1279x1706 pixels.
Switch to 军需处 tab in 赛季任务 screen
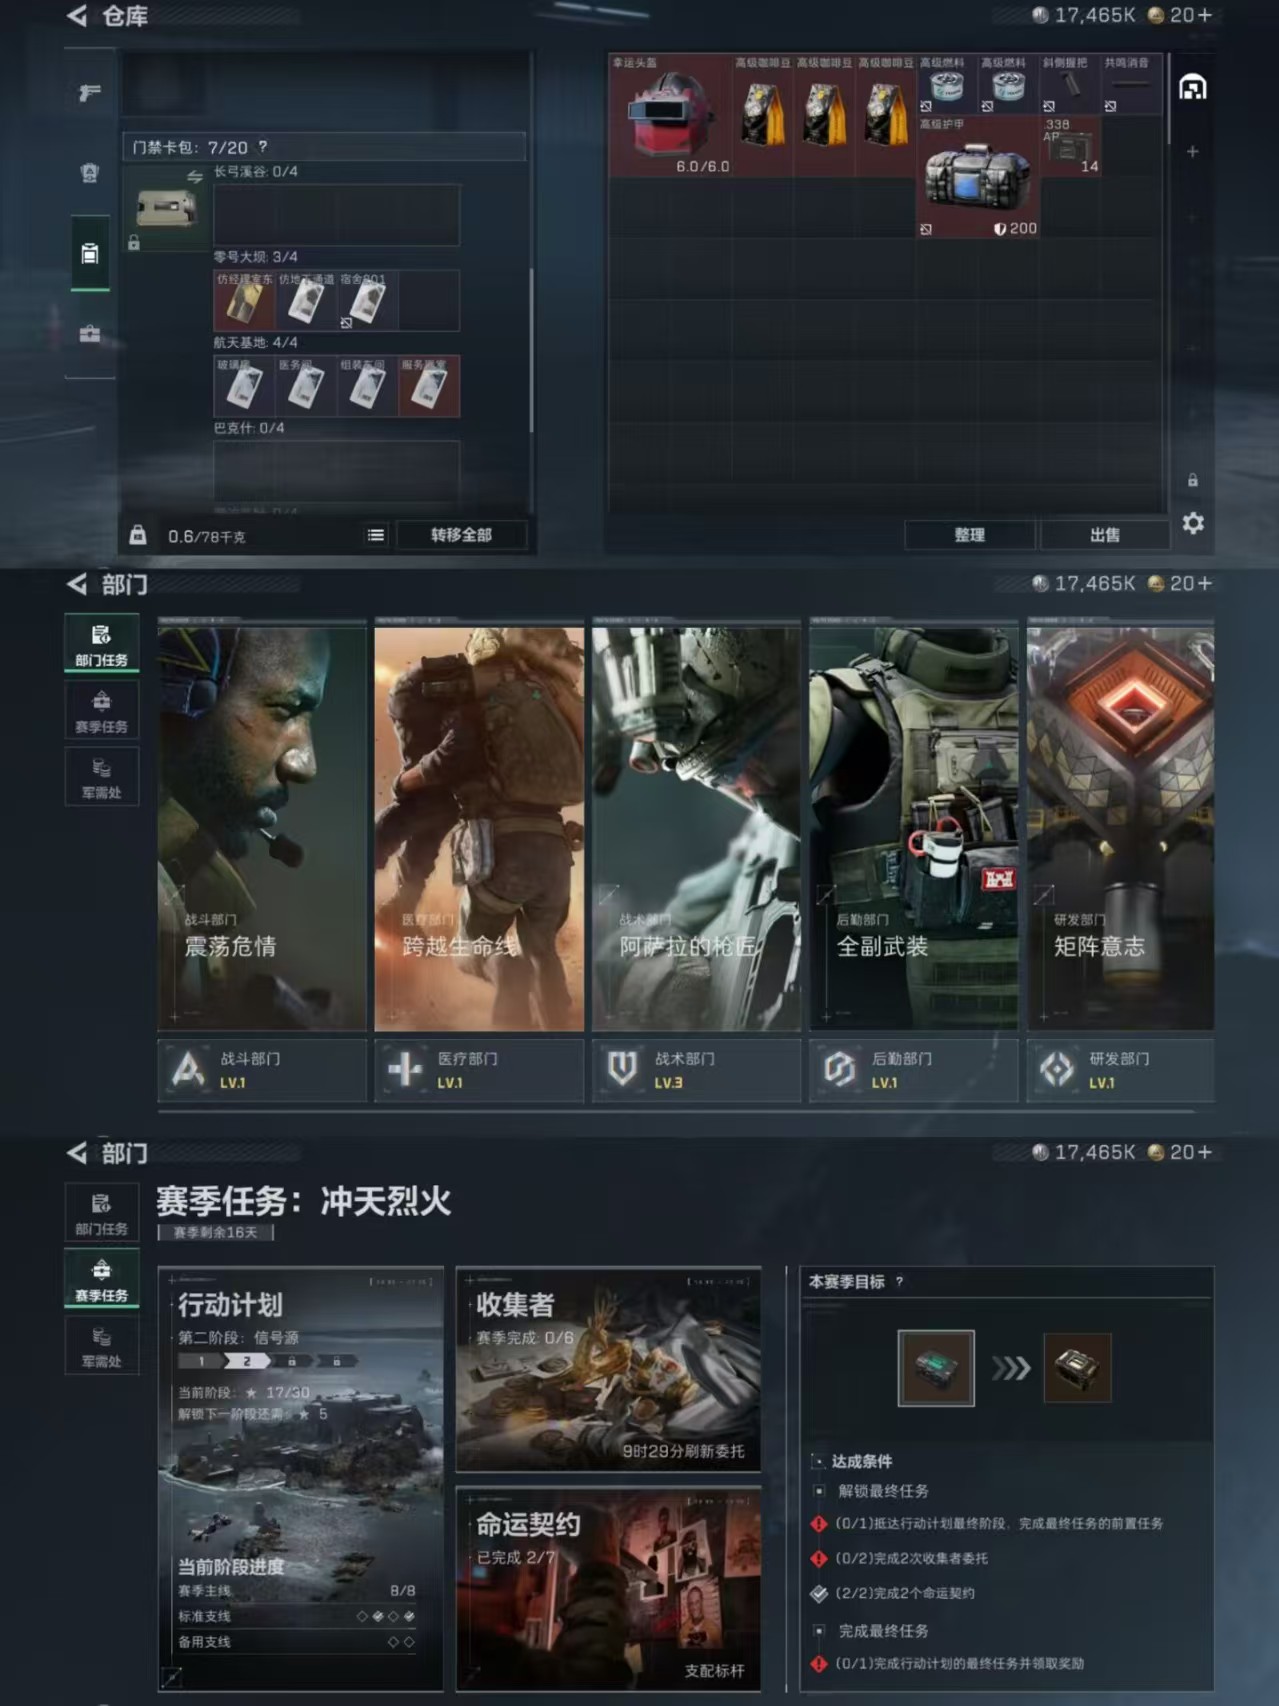101,1345
